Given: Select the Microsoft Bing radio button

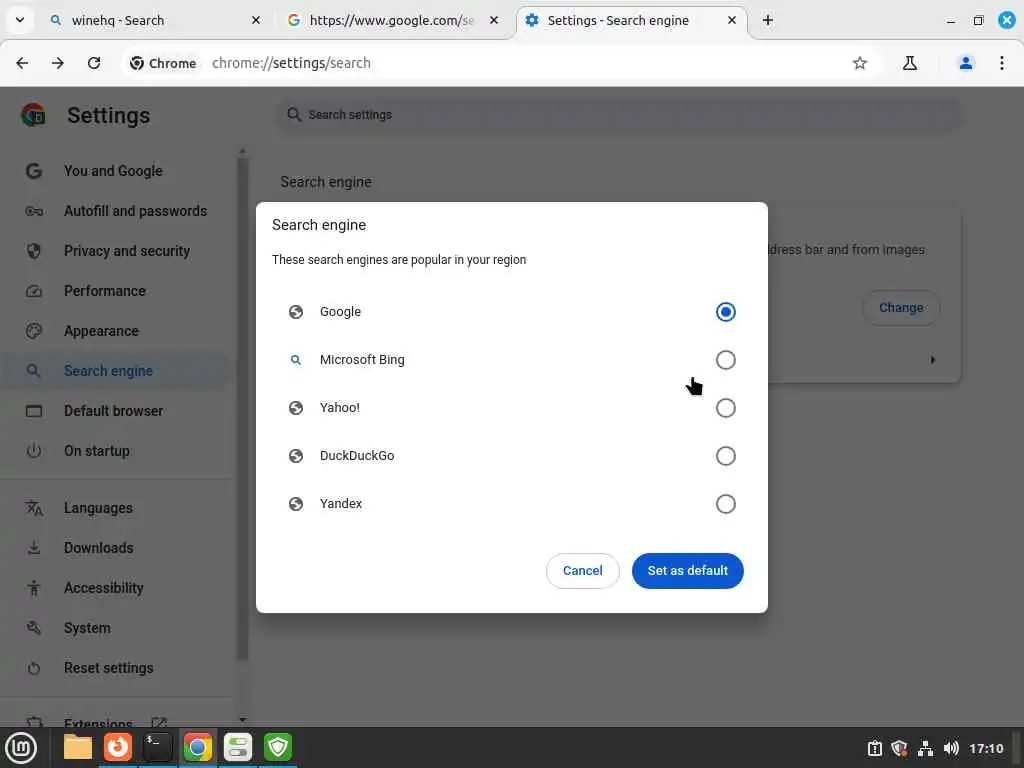Looking at the screenshot, I should [725, 360].
